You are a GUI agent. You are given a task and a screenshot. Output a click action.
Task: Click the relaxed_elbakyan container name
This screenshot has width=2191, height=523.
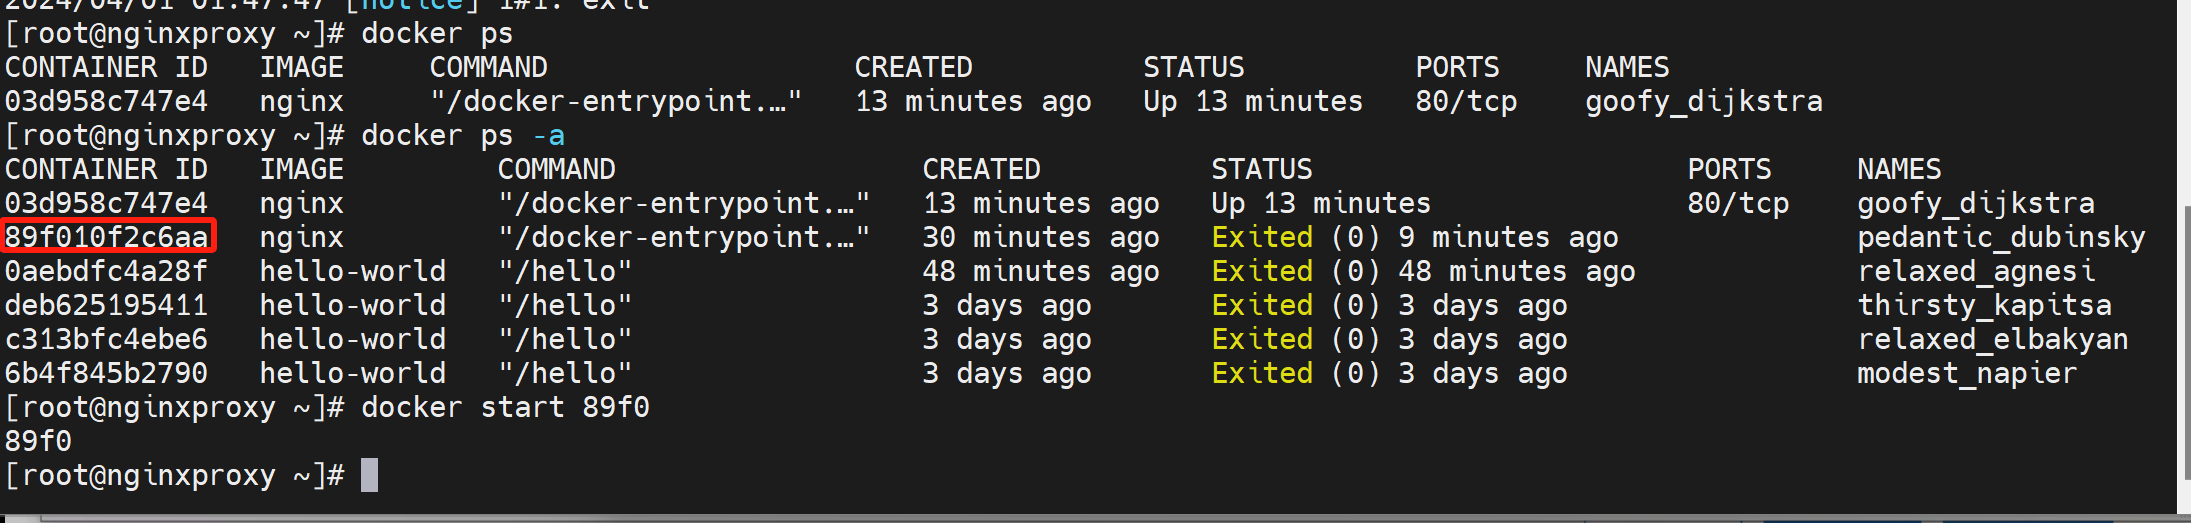click(1992, 339)
